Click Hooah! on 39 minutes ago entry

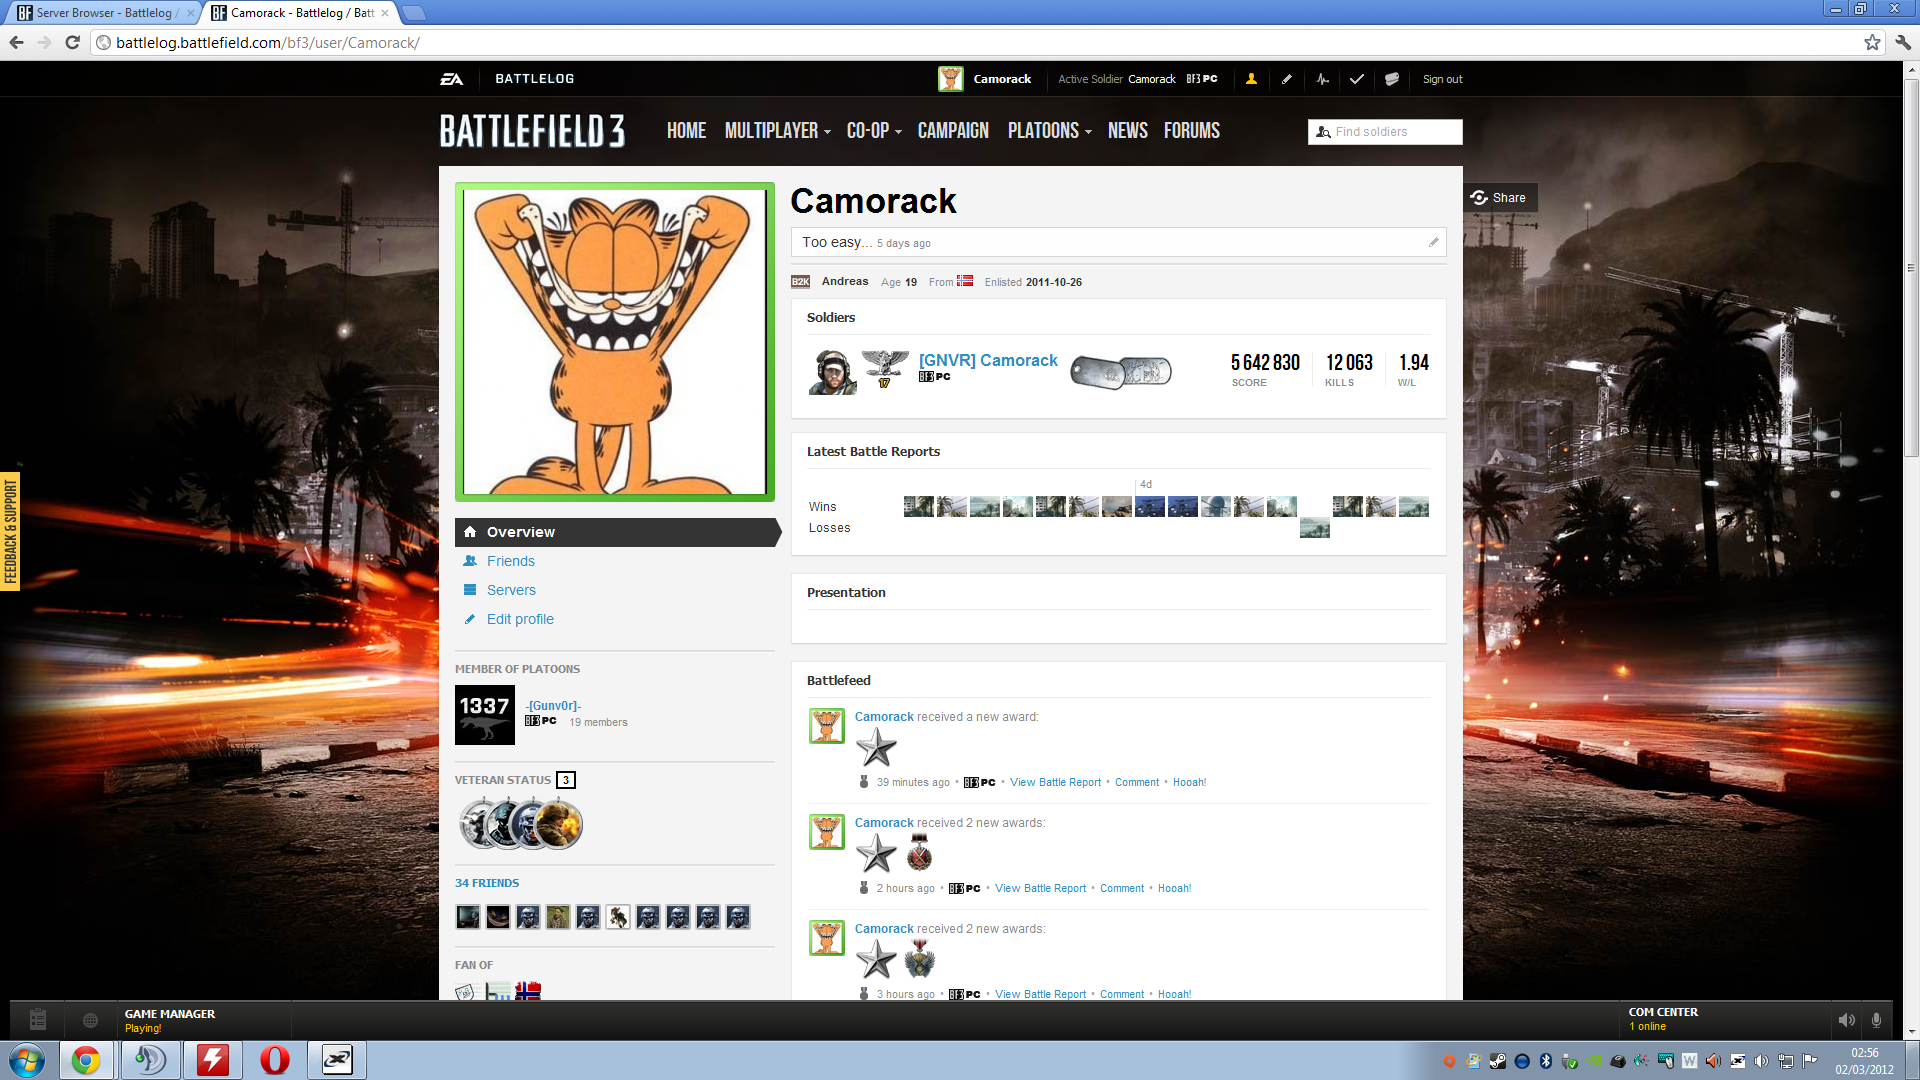point(1189,782)
